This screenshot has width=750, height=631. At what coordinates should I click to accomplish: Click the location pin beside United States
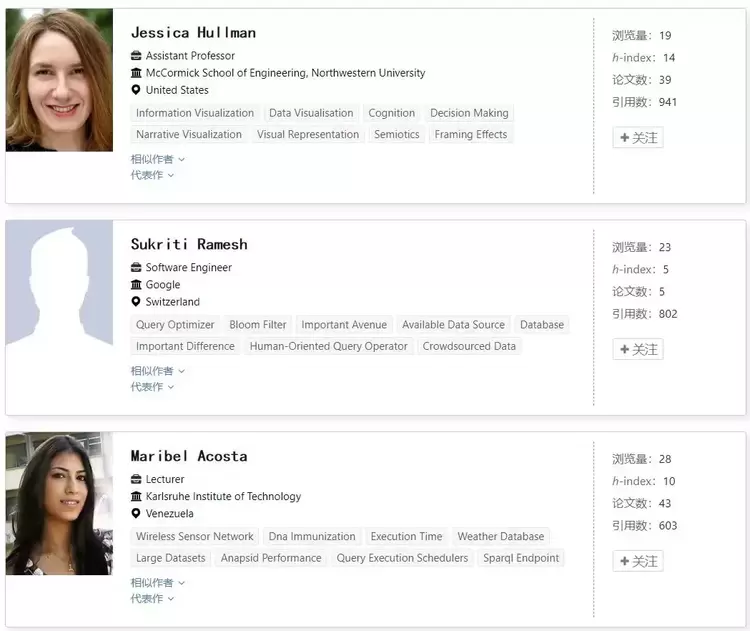pos(136,90)
